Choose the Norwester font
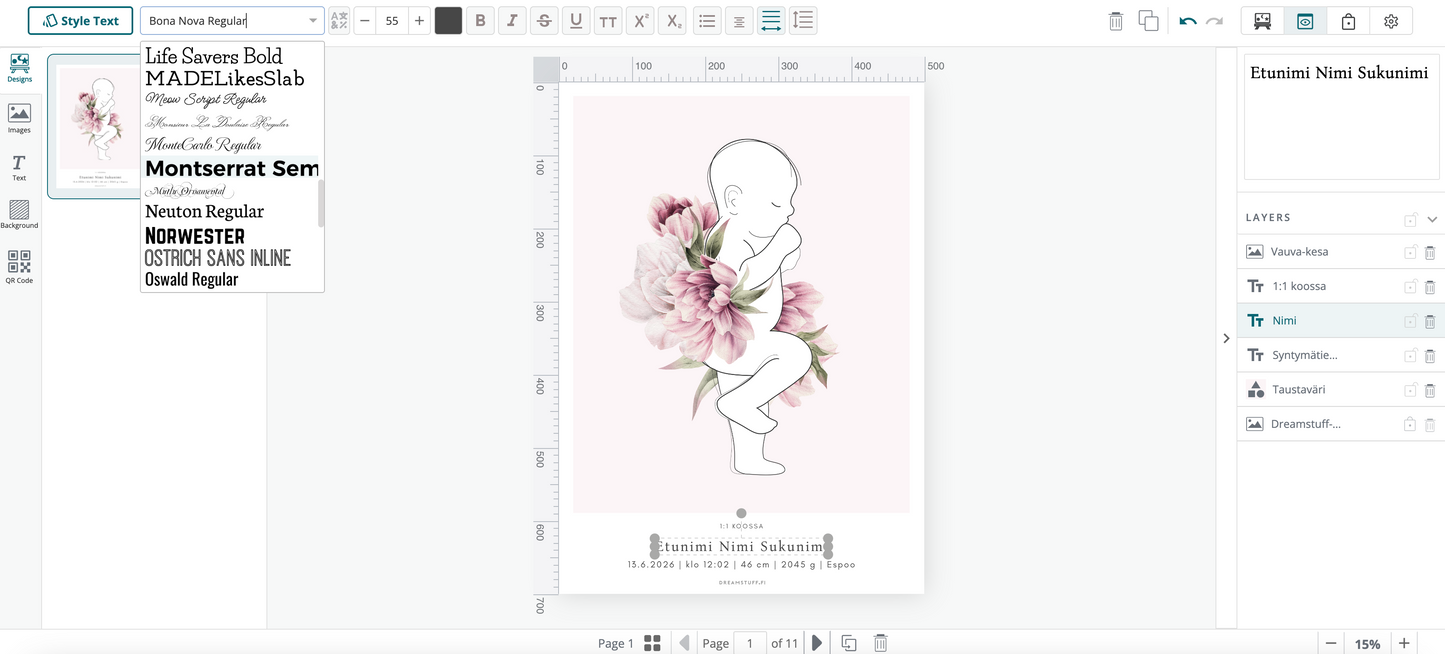Screen dimensions: 1445x654 195,236
